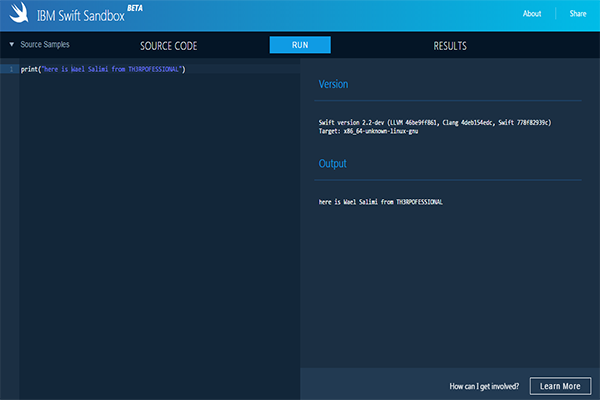This screenshot has height=400, width=600.
Task: Click the Output section heading
Action: click(x=333, y=163)
